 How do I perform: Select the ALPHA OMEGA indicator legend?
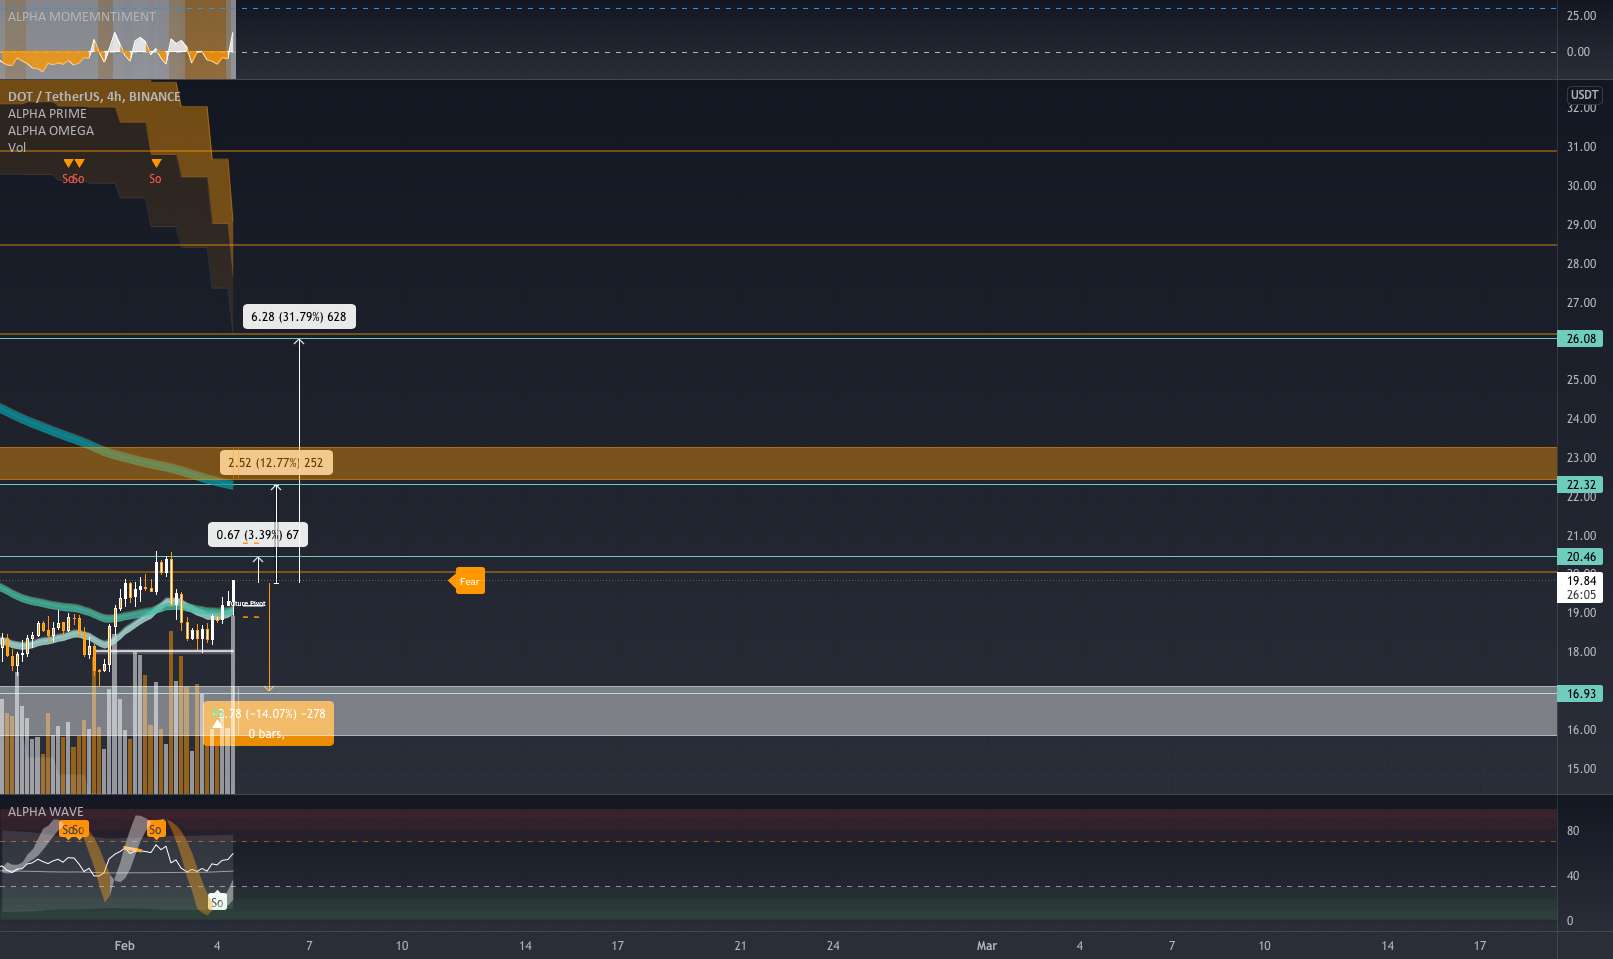(51, 130)
